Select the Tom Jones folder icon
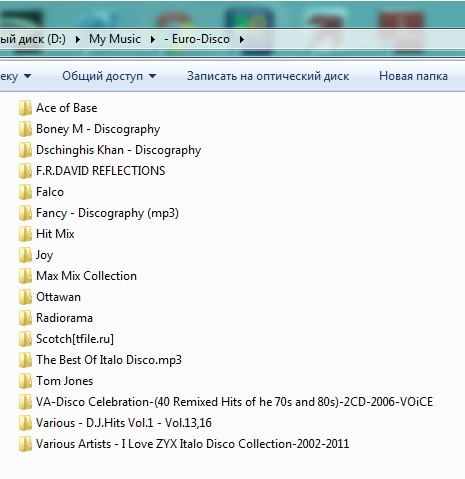465x479 pixels. (25, 381)
